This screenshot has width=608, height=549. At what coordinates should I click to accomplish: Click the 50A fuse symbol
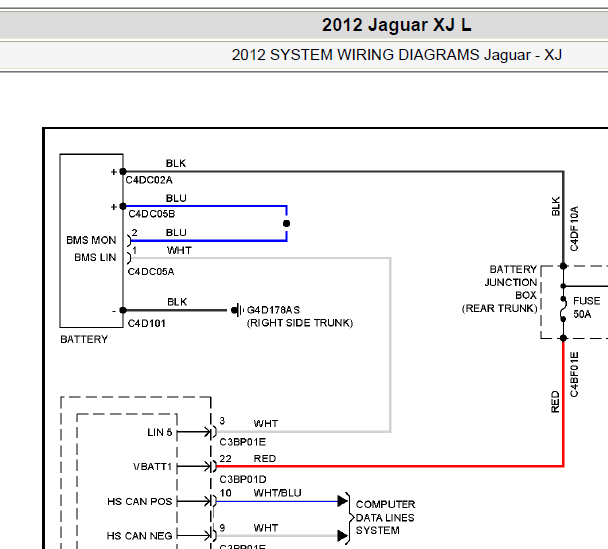[x=563, y=310]
